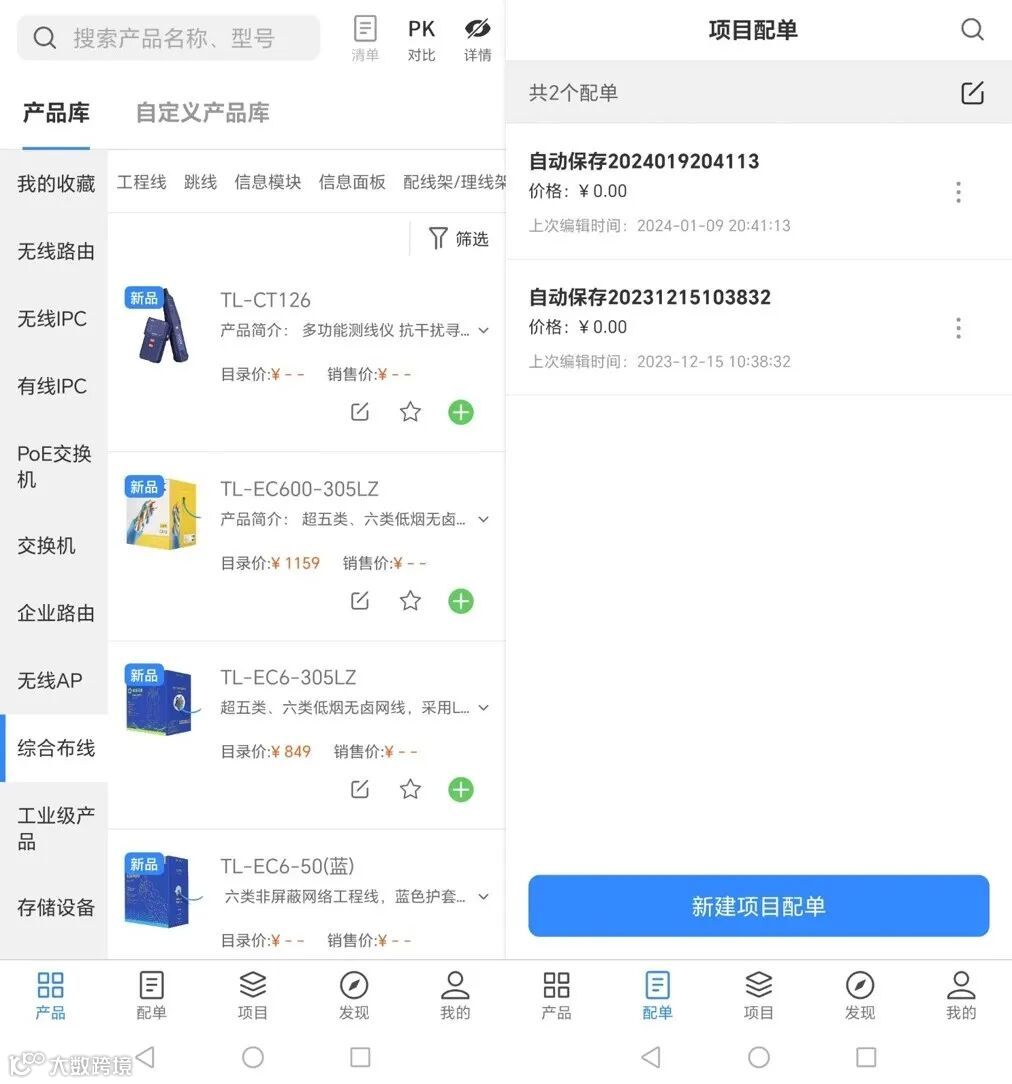Select 企业路由 category
This screenshot has height=1084, width=1012.
pos(54,613)
